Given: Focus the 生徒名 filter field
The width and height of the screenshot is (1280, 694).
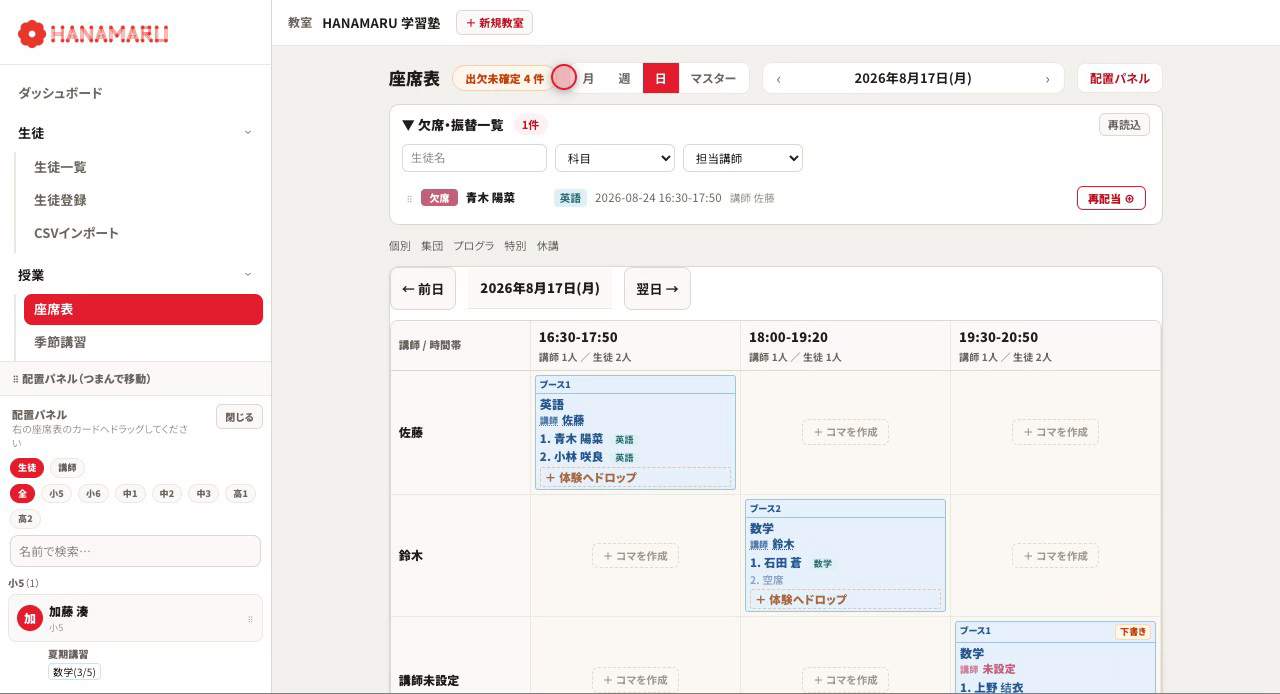Looking at the screenshot, I should (474, 158).
